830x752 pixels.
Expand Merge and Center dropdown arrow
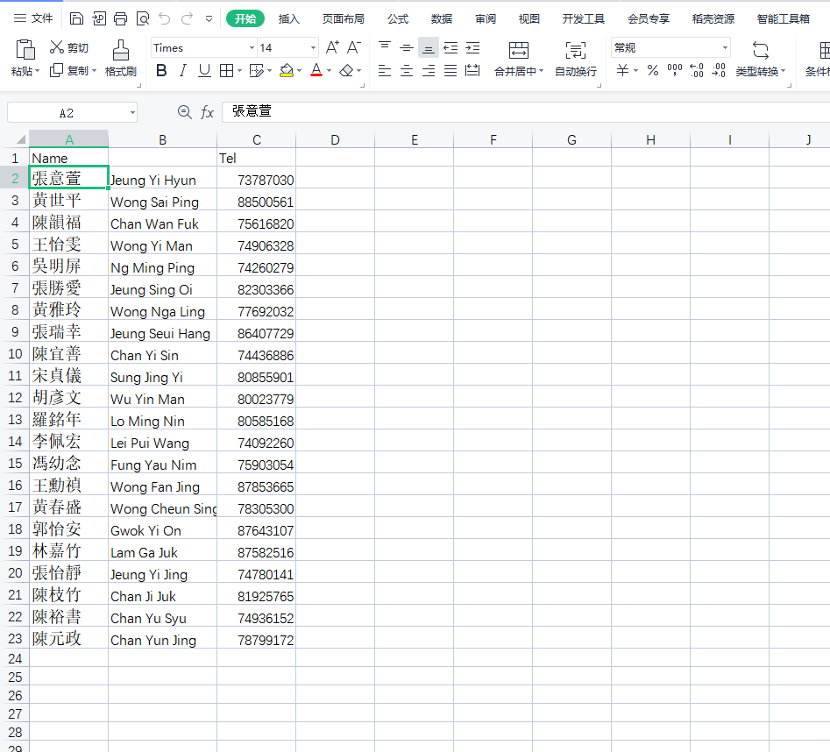pos(541,71)
